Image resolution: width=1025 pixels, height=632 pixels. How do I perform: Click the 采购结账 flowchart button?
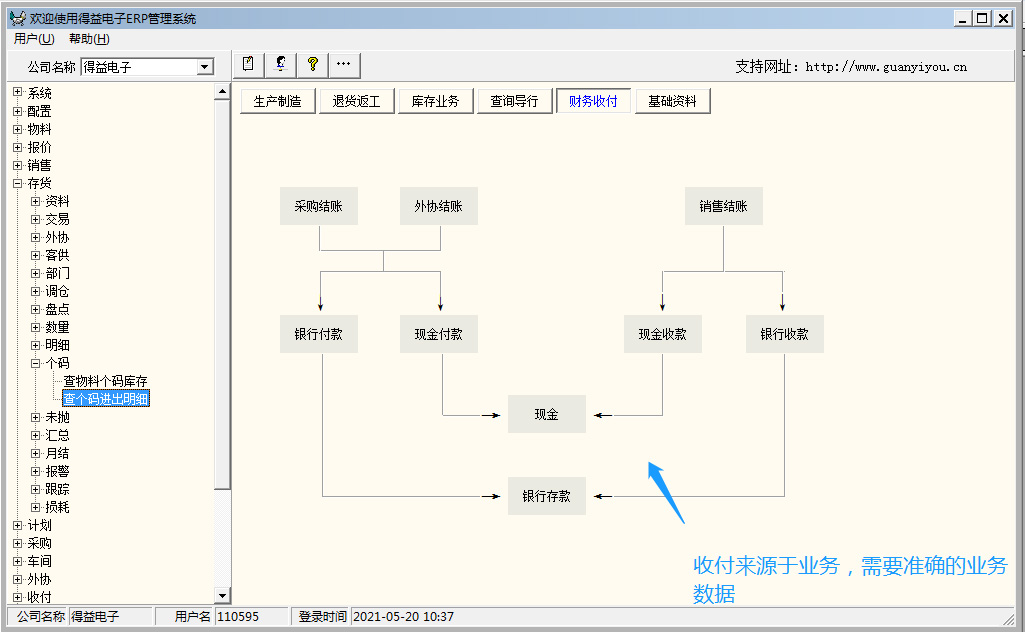pyautogui.click(x=318, y=207)
